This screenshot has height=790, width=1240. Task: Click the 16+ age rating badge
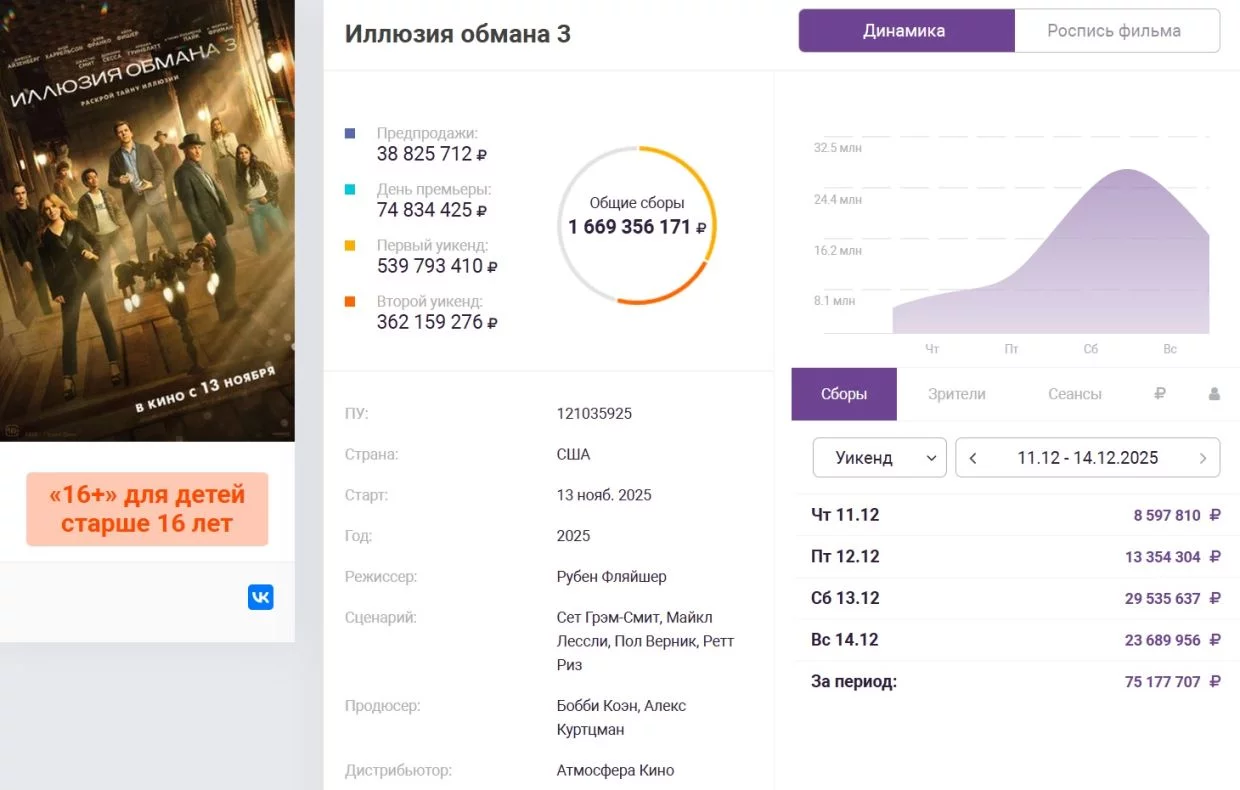coord(147,508)
